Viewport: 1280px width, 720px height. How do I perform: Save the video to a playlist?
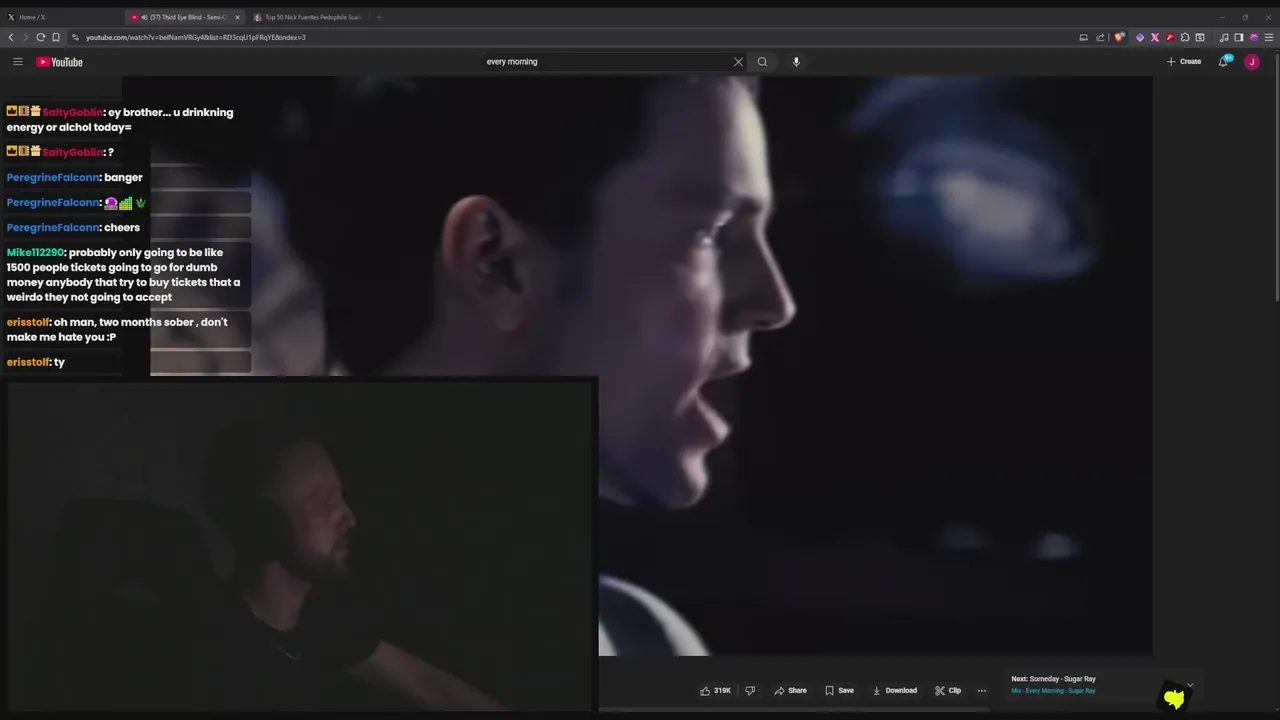[839, 690]
